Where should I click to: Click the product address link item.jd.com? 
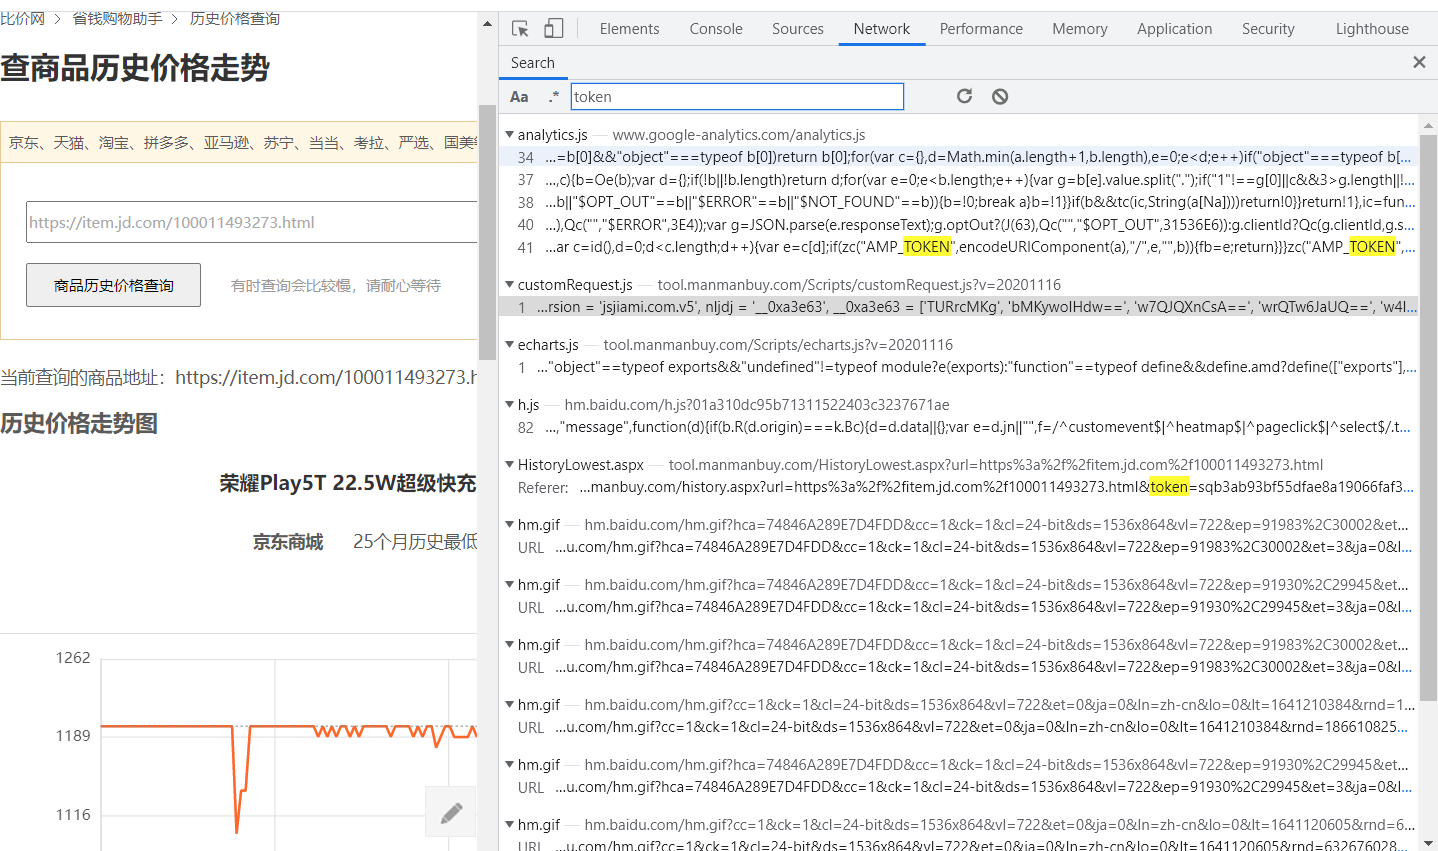pos(326,377)
